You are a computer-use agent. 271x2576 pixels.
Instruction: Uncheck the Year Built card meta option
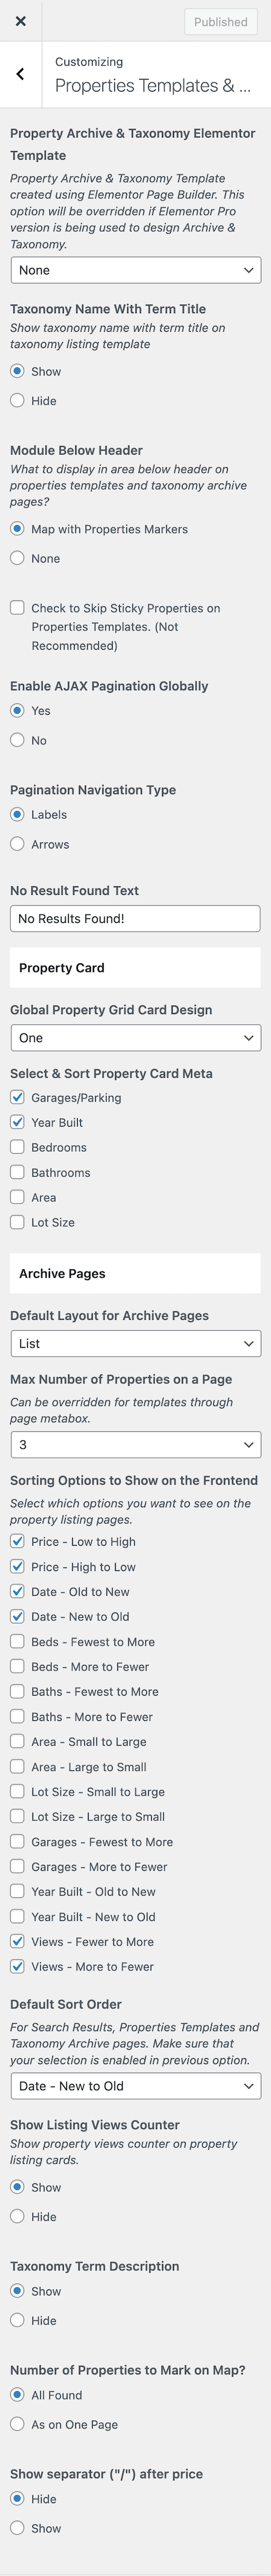point(17,1123)
